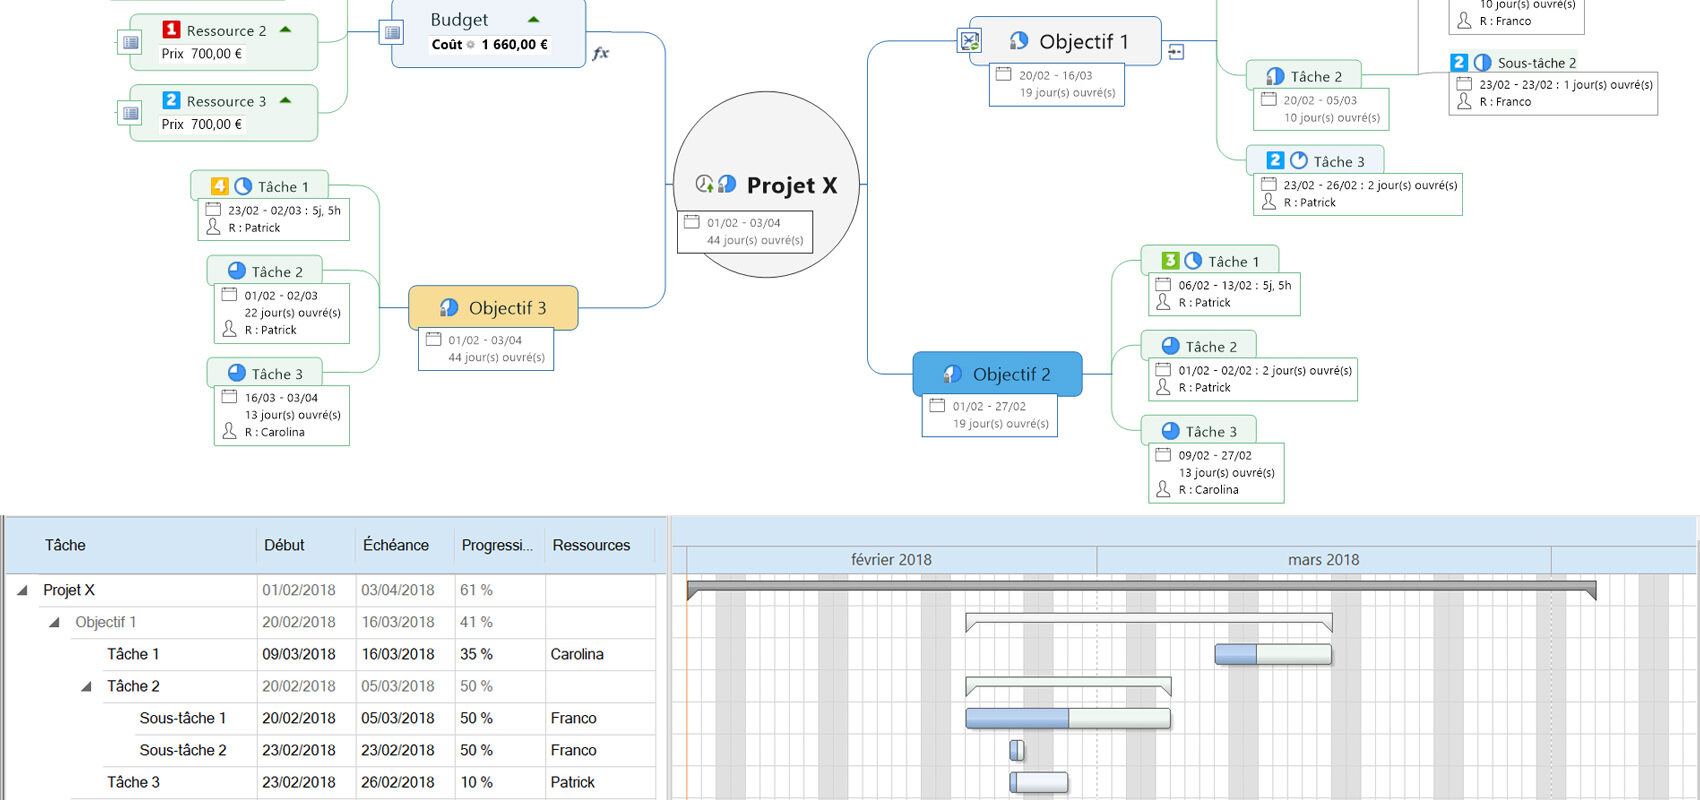Screen dimensions: 1700x800
Task: Click the progress pie icon on Objectif 3
Action: 449,308
